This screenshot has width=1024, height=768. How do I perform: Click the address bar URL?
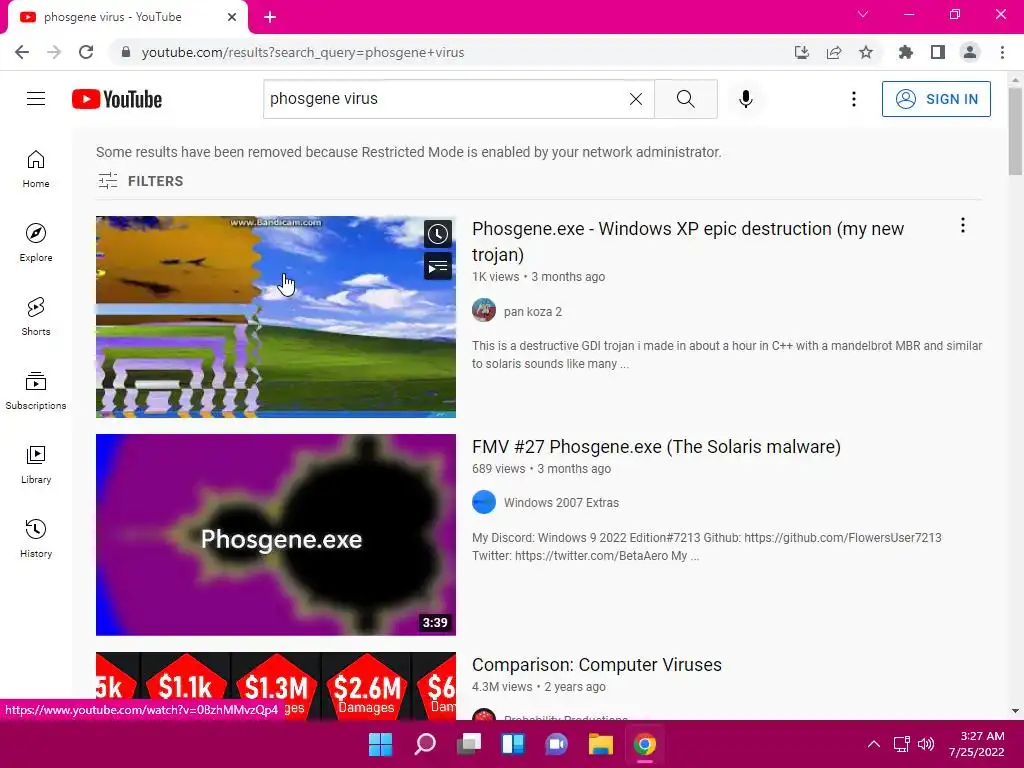pyautogui.click(x=303, y=52)
